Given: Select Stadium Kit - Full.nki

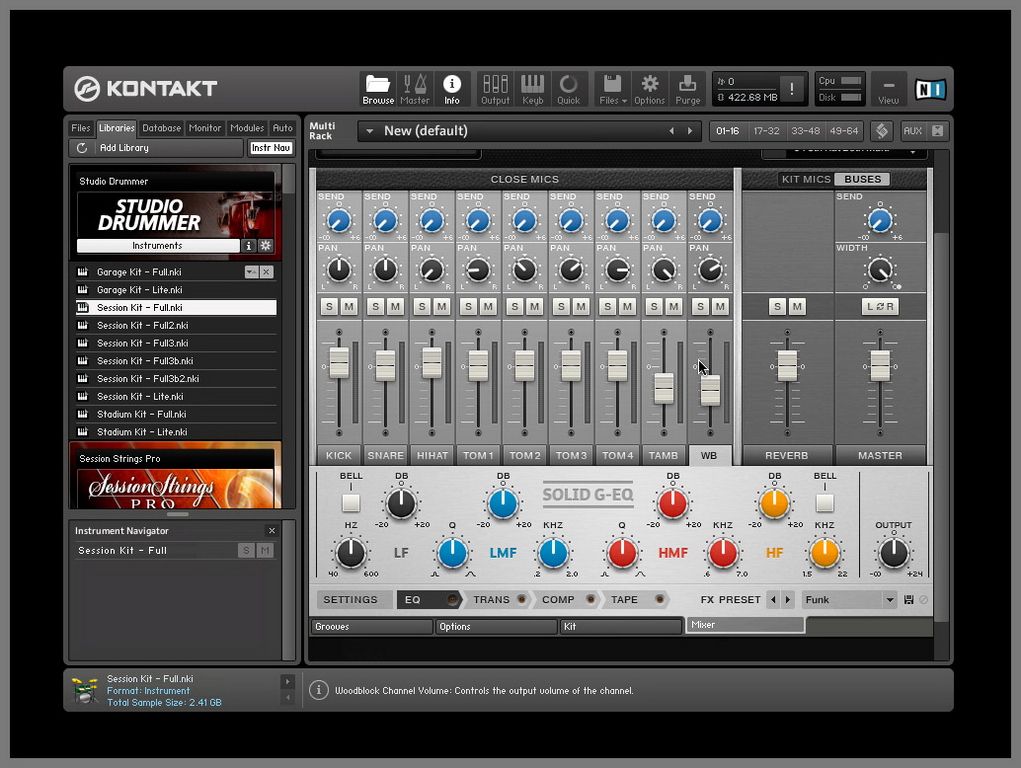Looking at the screenshot, I should (x=177, y=414).
